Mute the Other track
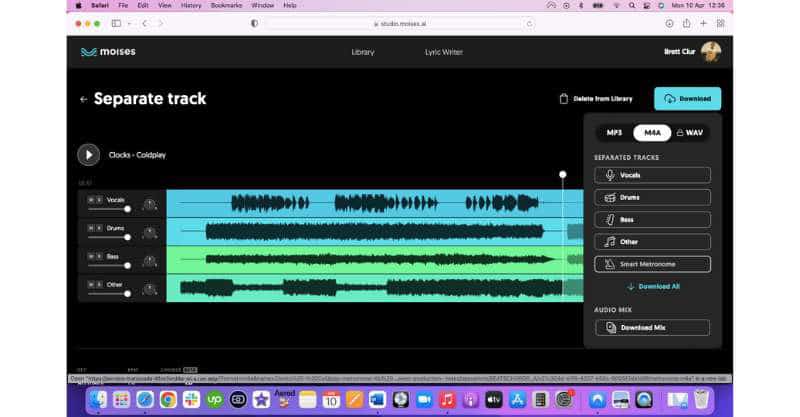The width and height of the screenshot is (800, 417). [x=91, y=284]
